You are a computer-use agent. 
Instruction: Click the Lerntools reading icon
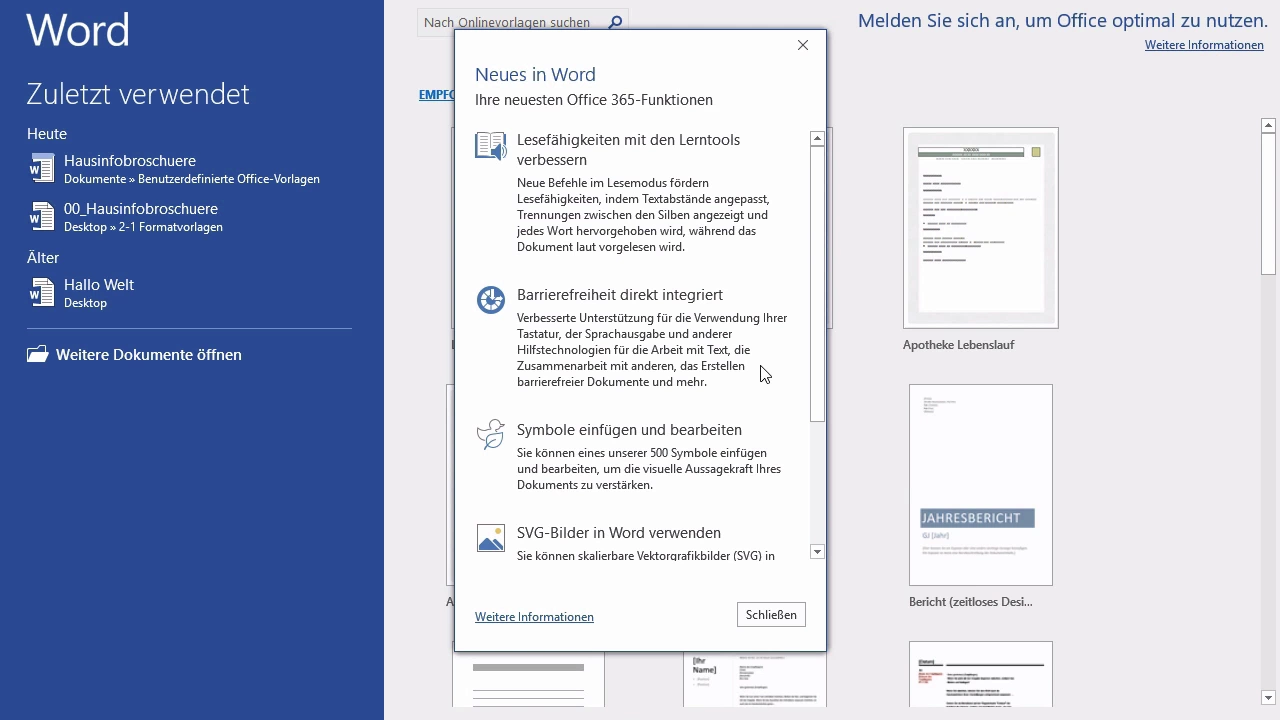(x=490, y=146)
